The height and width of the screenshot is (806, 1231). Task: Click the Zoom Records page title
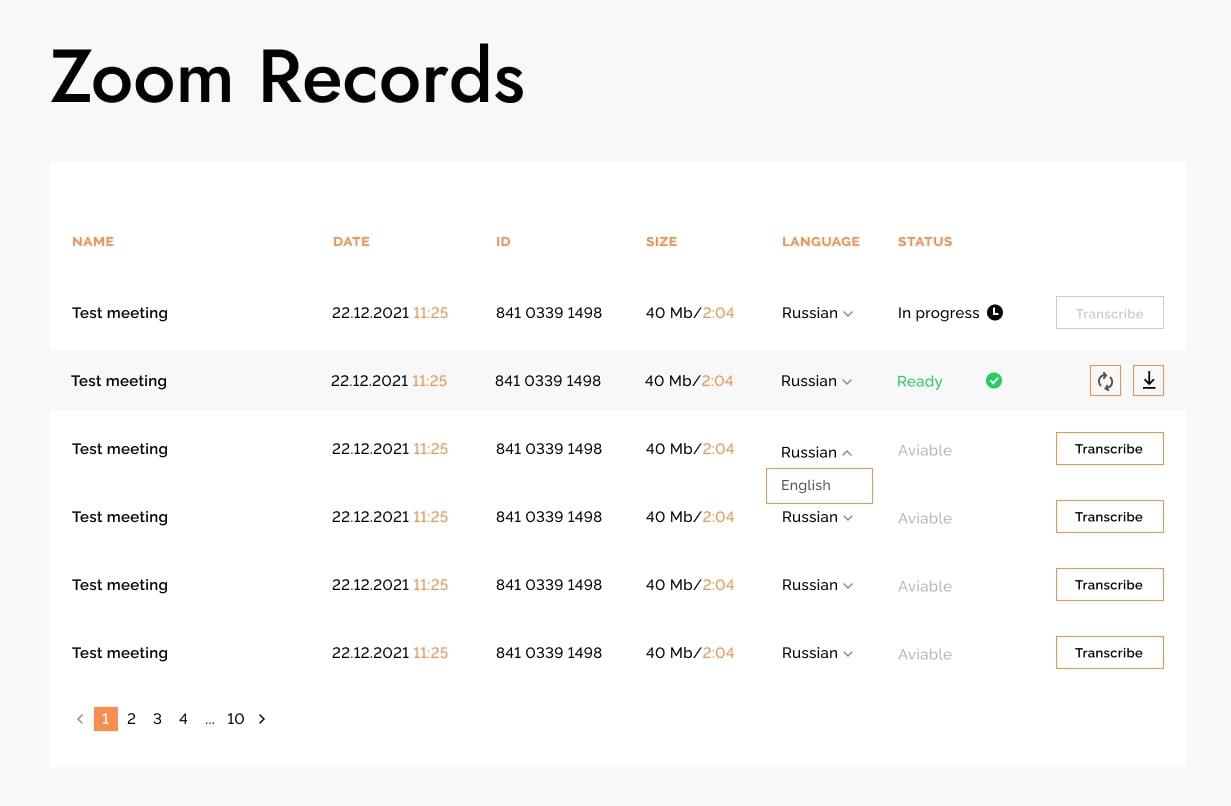click(287, 77)
